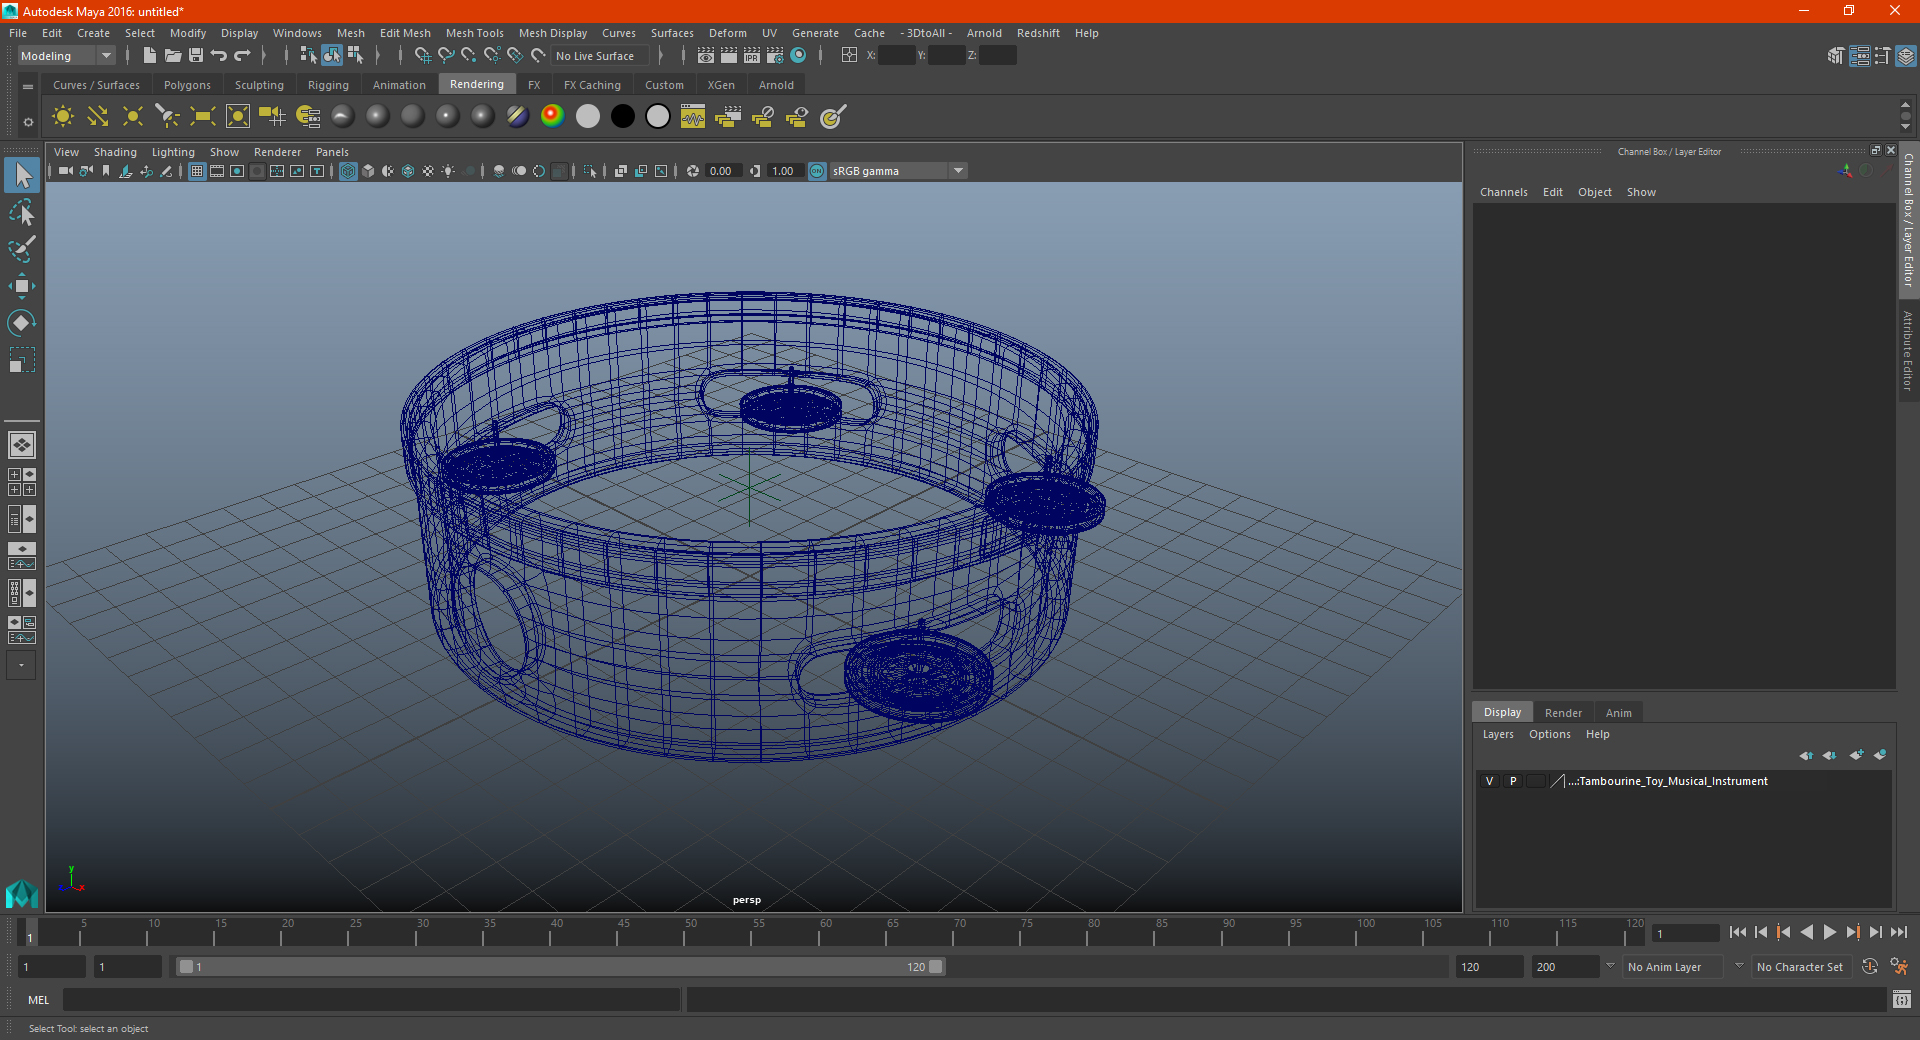The image size is (1920, 1040).
Task: Create a volume light from shelf
Action: click(238, 117)
